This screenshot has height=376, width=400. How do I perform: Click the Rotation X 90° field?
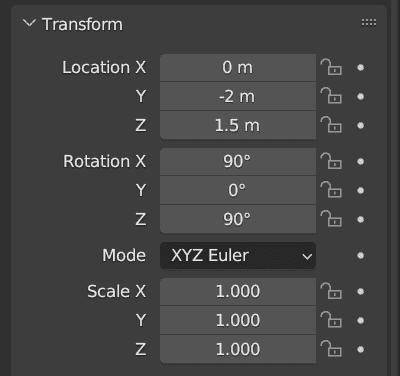238,162
